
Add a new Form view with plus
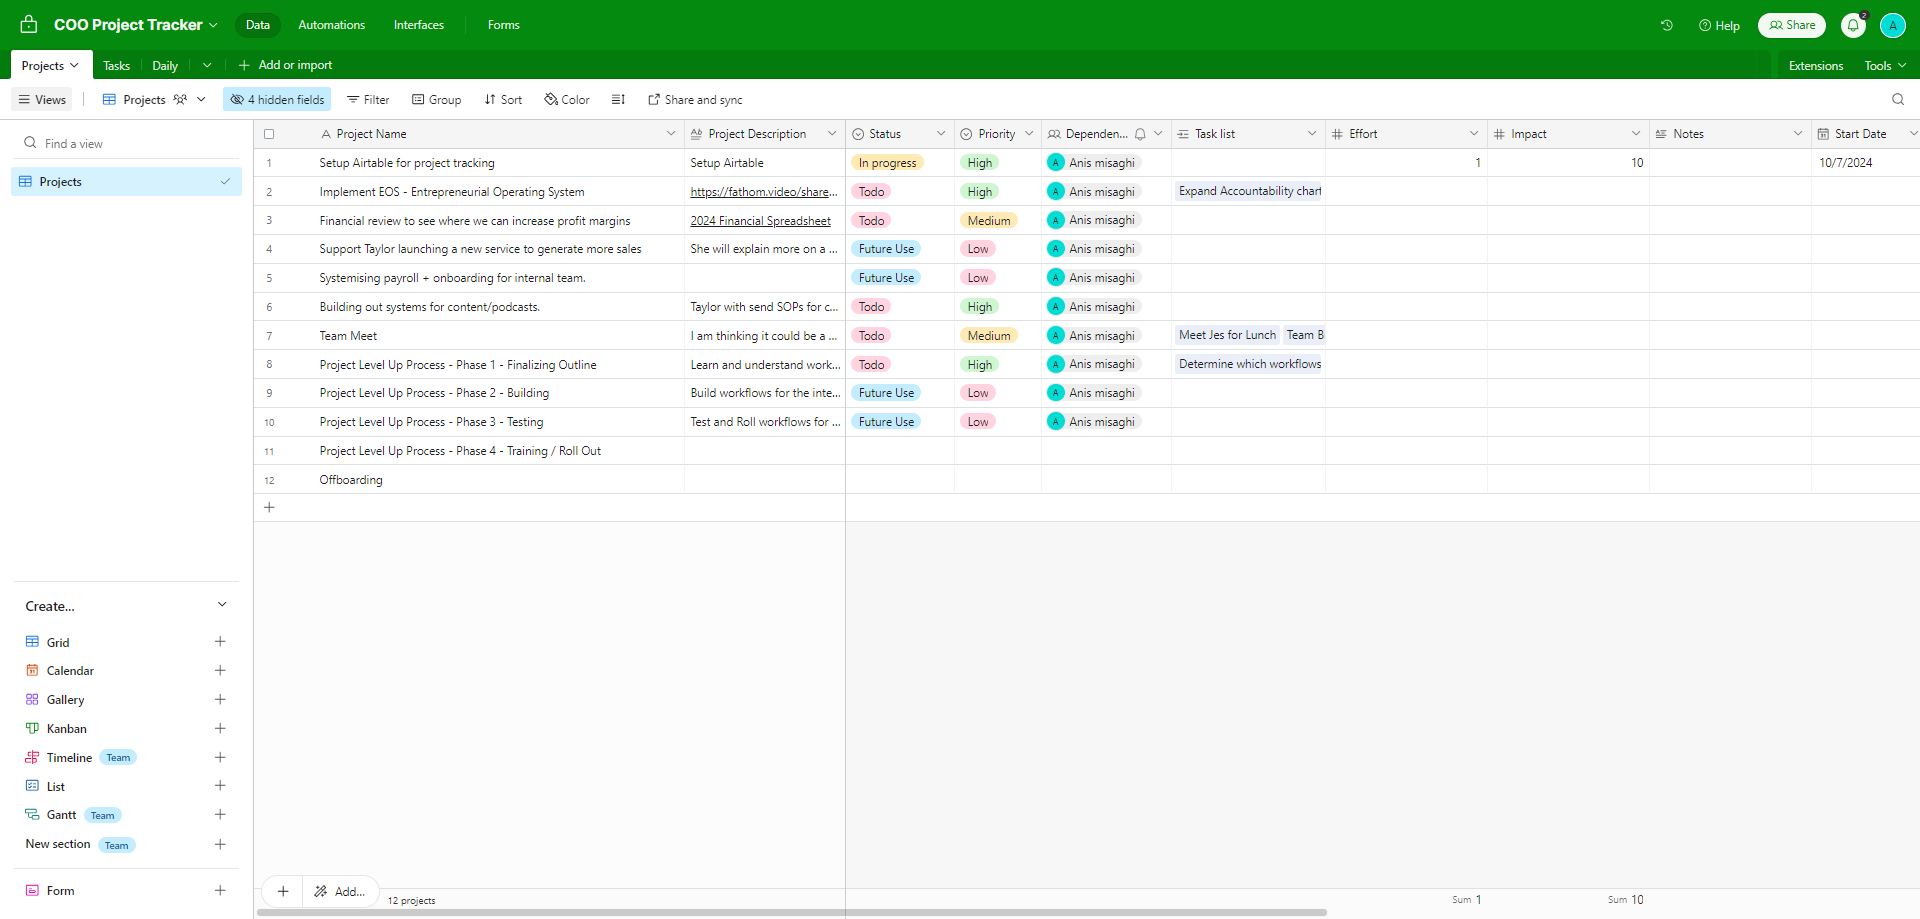click(x=220, y=890)
